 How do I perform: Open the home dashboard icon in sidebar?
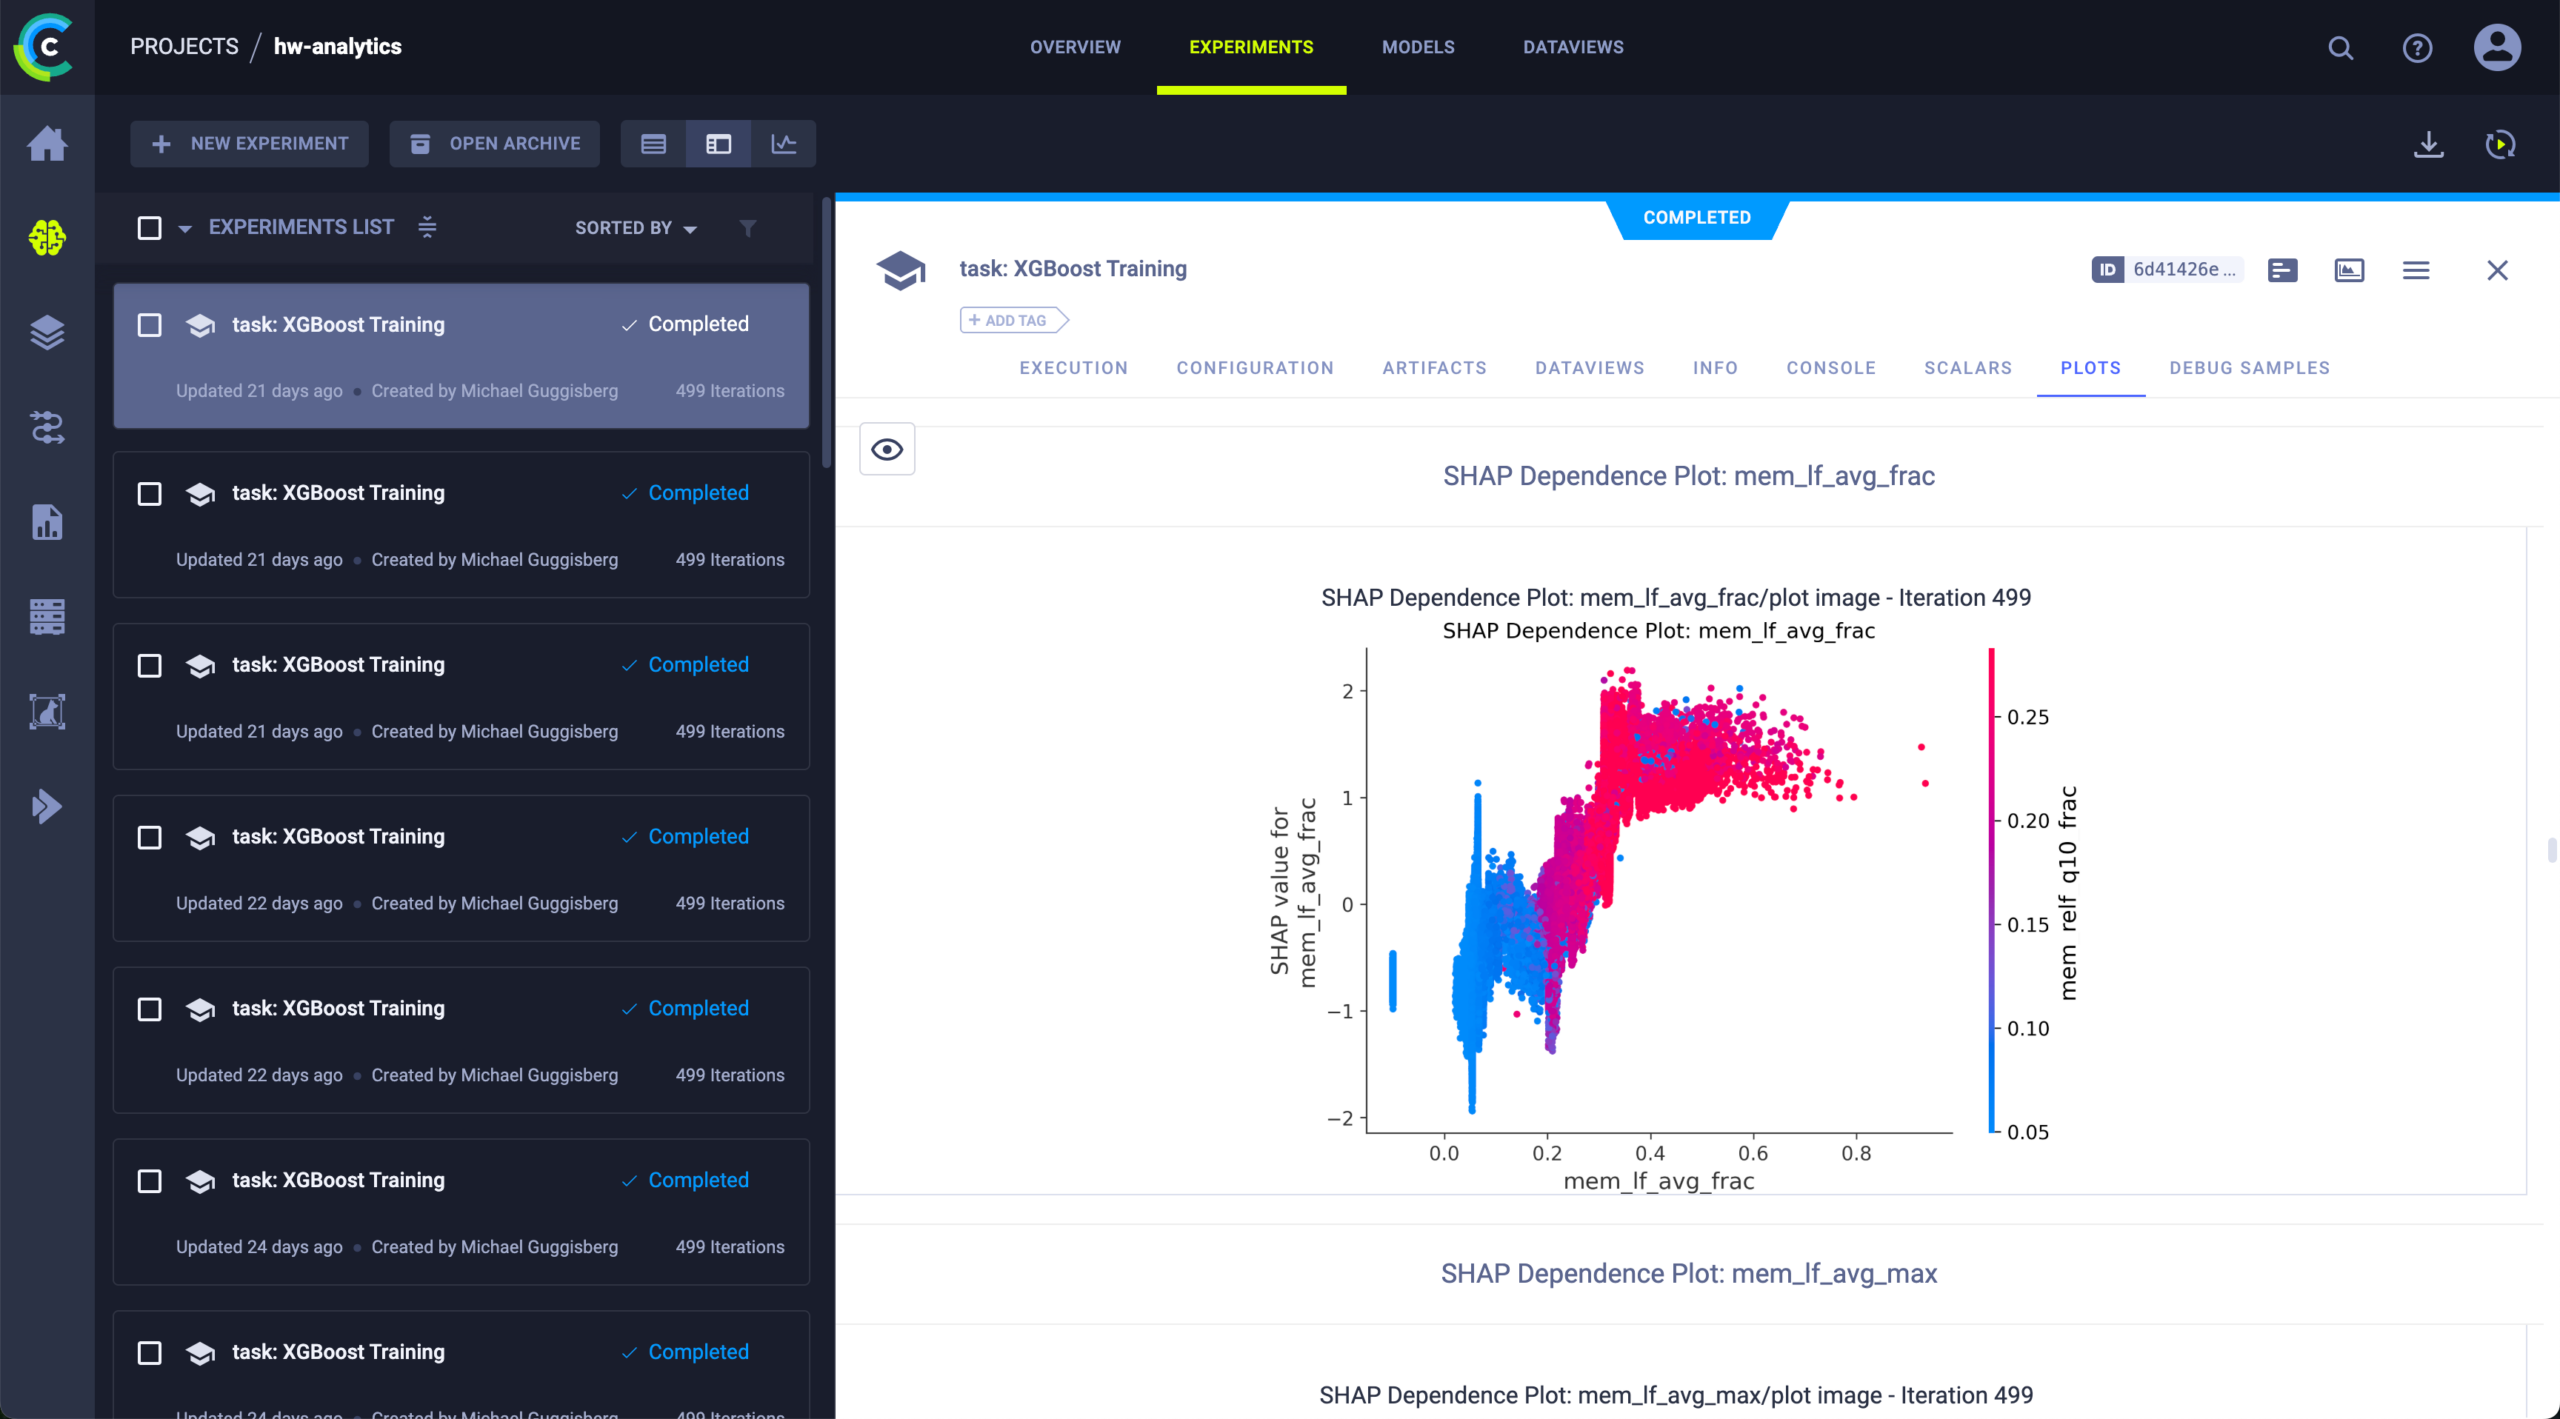(47, 144)
